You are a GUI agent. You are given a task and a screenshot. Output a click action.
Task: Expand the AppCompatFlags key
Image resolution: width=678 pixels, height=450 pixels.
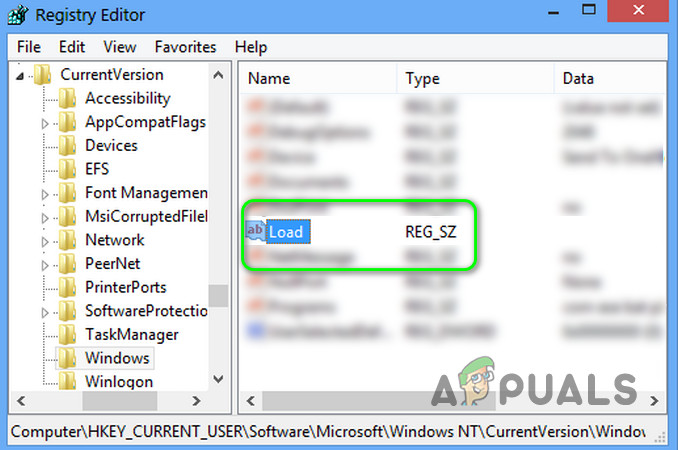point(45,124)
